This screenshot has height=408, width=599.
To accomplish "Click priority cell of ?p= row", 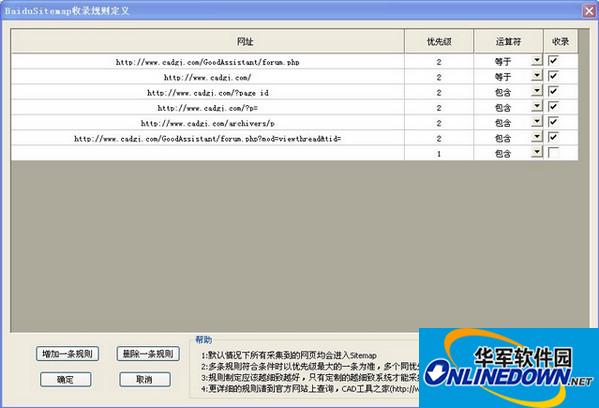I will point(439,108).
